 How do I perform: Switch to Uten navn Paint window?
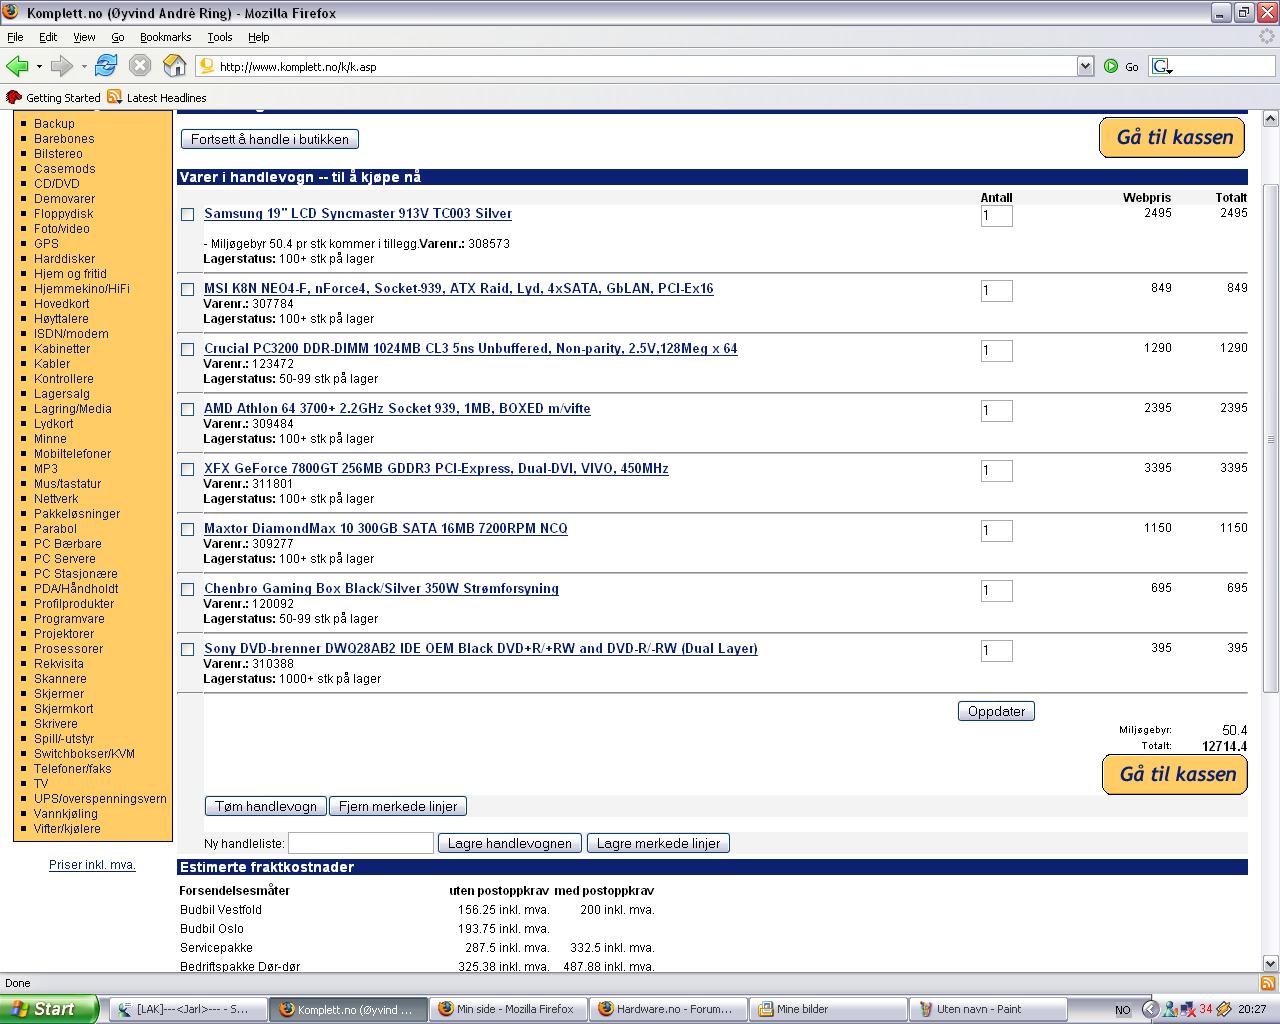coord(988,1009)
